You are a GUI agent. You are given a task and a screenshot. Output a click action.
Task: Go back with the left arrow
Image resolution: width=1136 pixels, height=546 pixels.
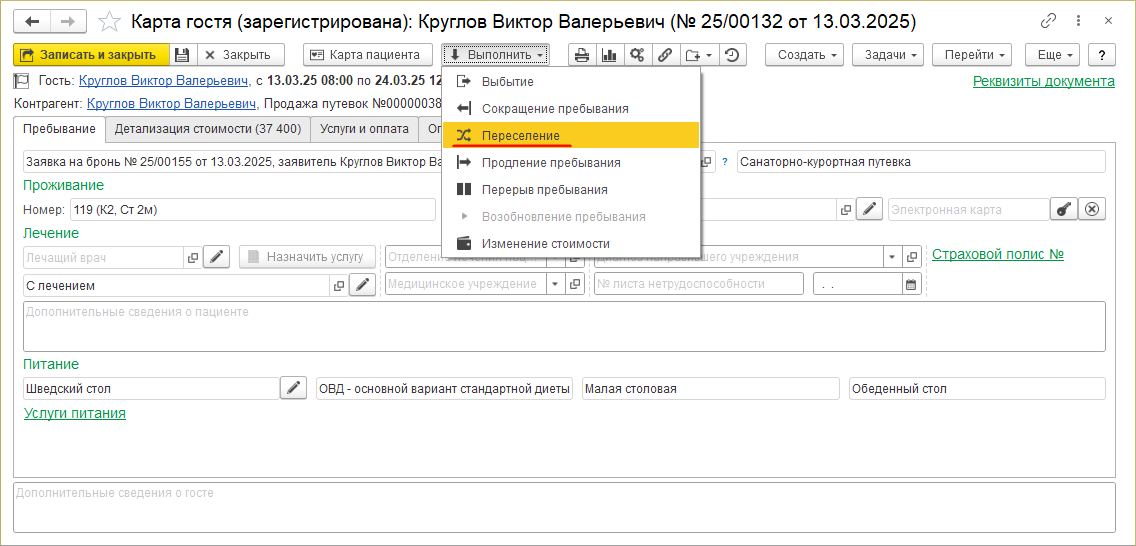pyautogui.click(x=33, y=21)
